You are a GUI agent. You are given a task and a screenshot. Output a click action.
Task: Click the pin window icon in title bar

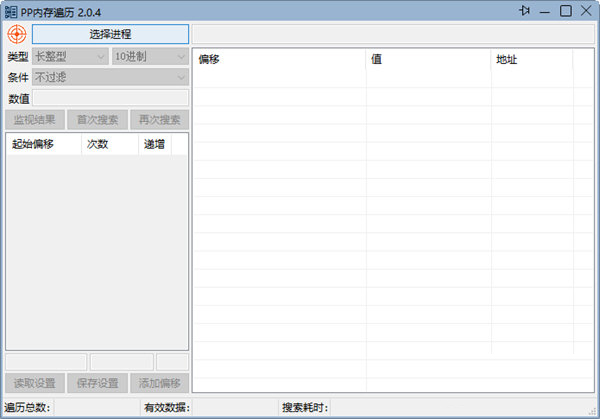pyautogui.click(x=525, y=11)
